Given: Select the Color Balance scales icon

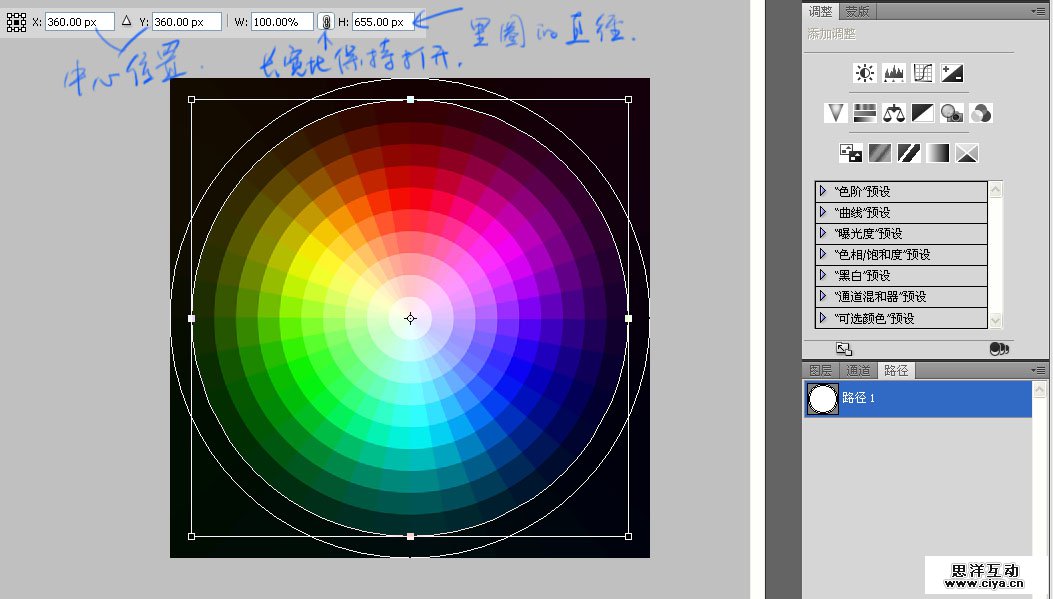Looking at the screenshot, I should coord(894,113).
